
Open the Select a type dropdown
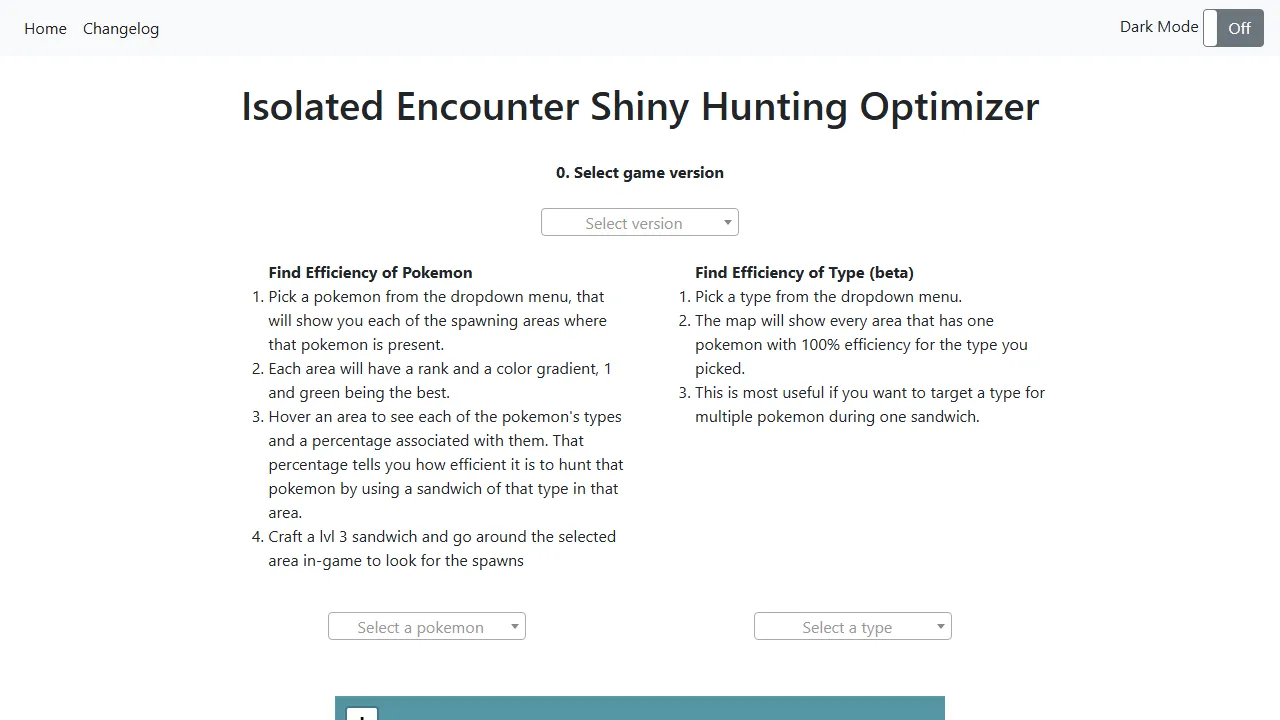point(852,626)
